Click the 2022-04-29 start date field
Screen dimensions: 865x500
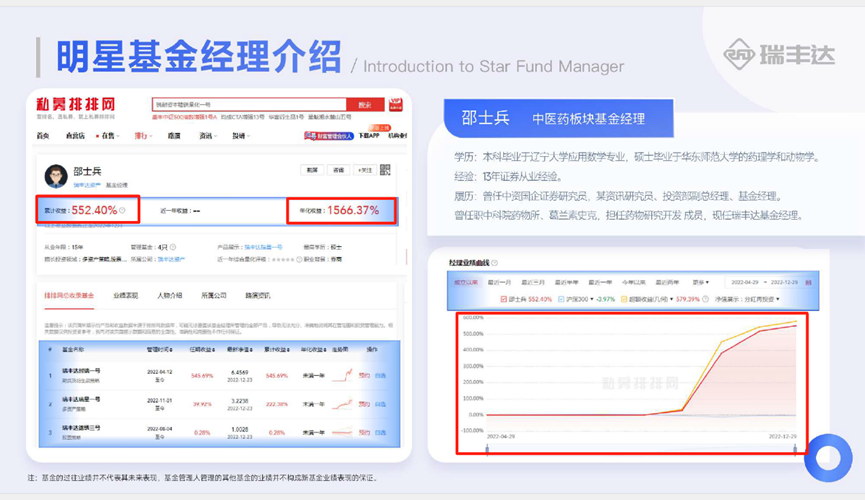pyautogui.click(x=745, y=283)
